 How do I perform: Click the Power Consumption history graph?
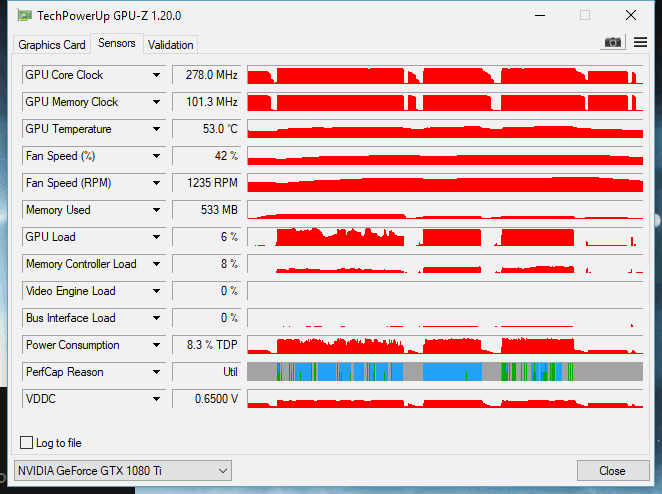[x=445, y=345]
